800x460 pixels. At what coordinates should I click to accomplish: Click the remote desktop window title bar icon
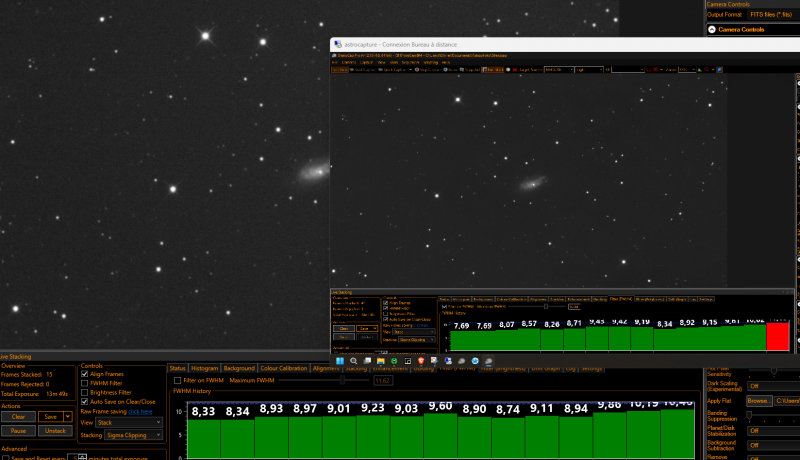click(338, 44)
